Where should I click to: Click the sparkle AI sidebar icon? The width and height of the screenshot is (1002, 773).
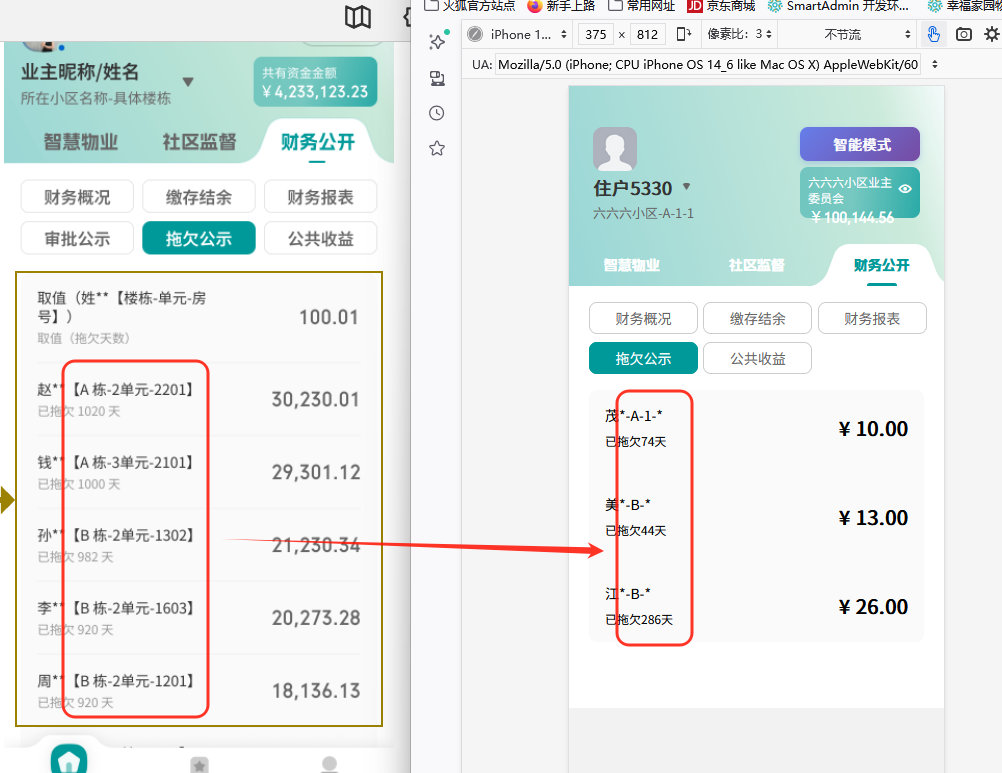point(437,42)
